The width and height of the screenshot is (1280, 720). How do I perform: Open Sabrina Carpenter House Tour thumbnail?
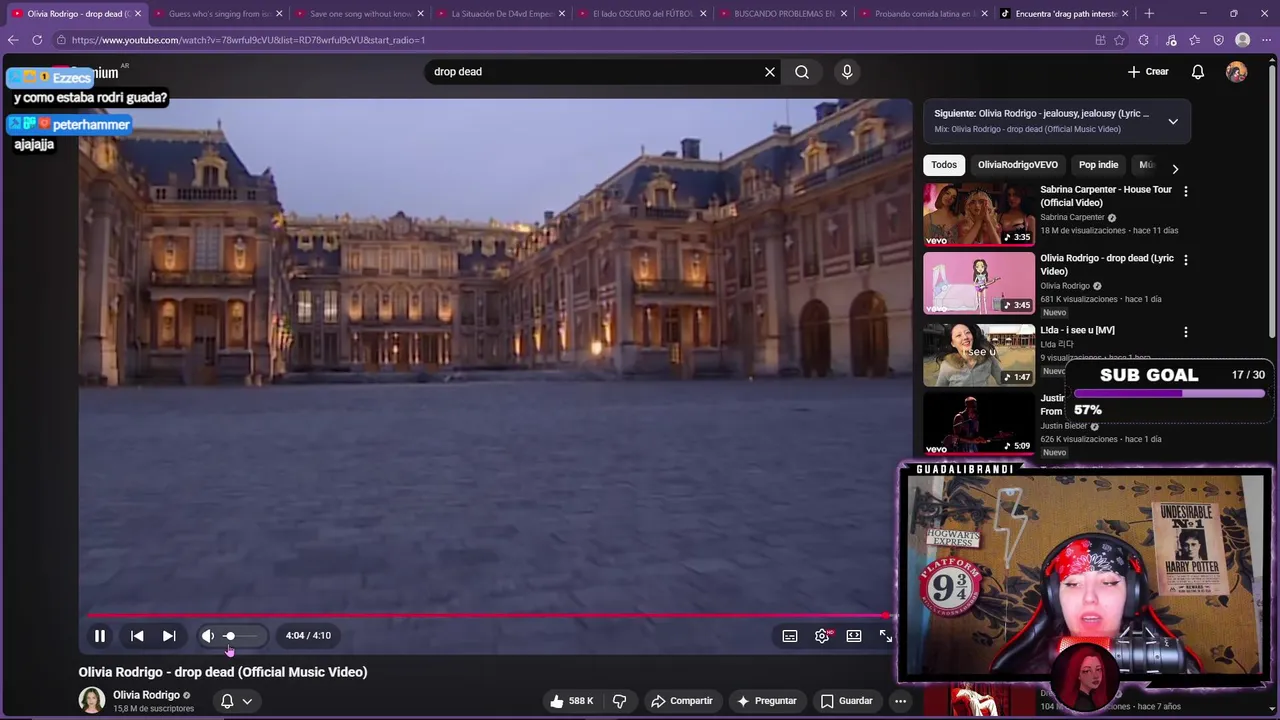(979, 214)
